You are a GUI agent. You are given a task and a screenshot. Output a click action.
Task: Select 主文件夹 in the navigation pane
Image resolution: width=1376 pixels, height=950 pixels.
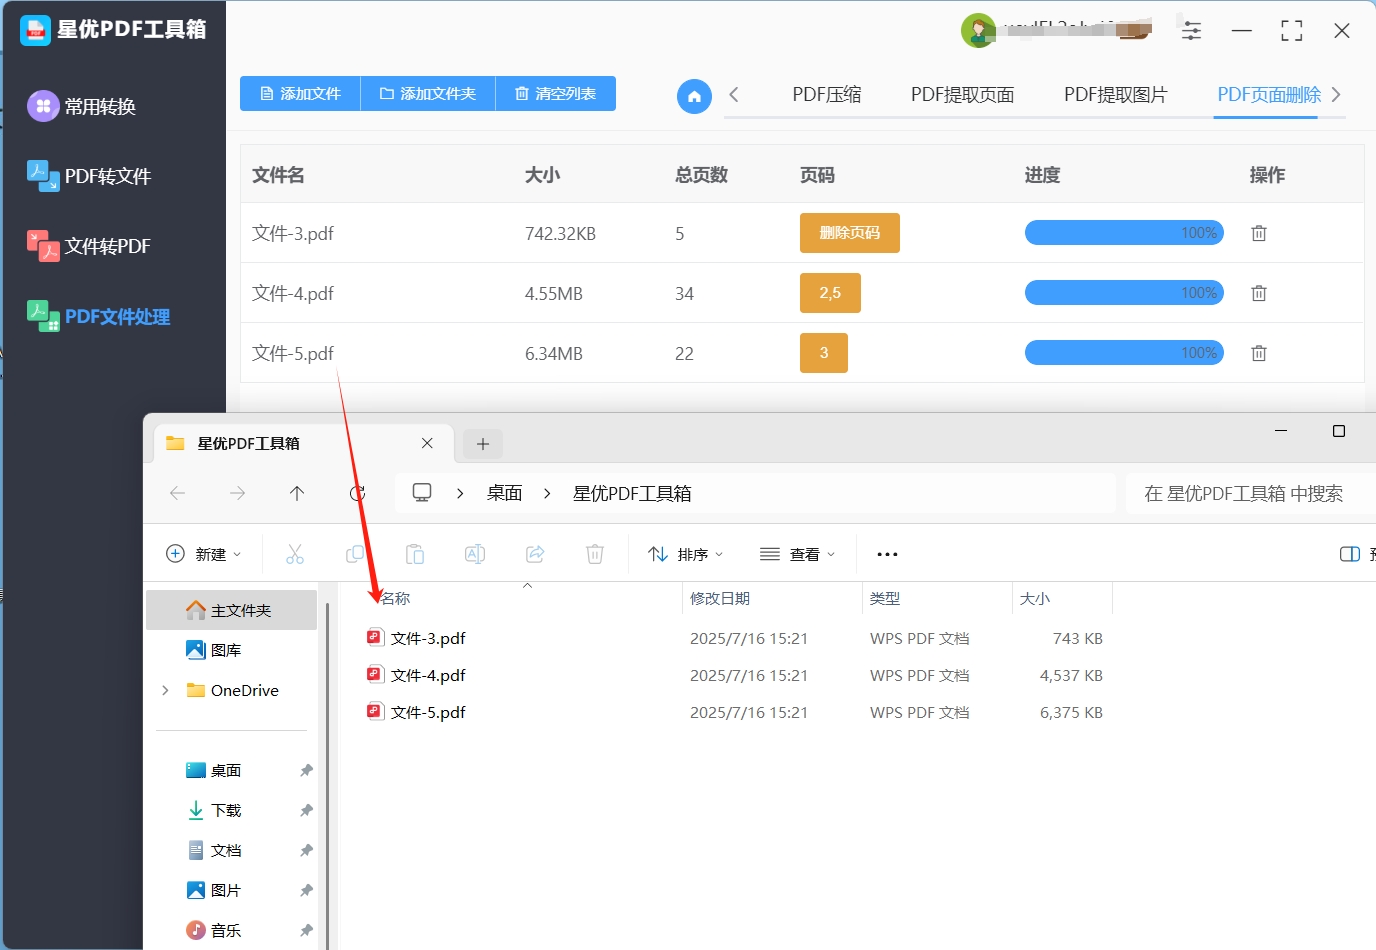[x=232, y=610]
